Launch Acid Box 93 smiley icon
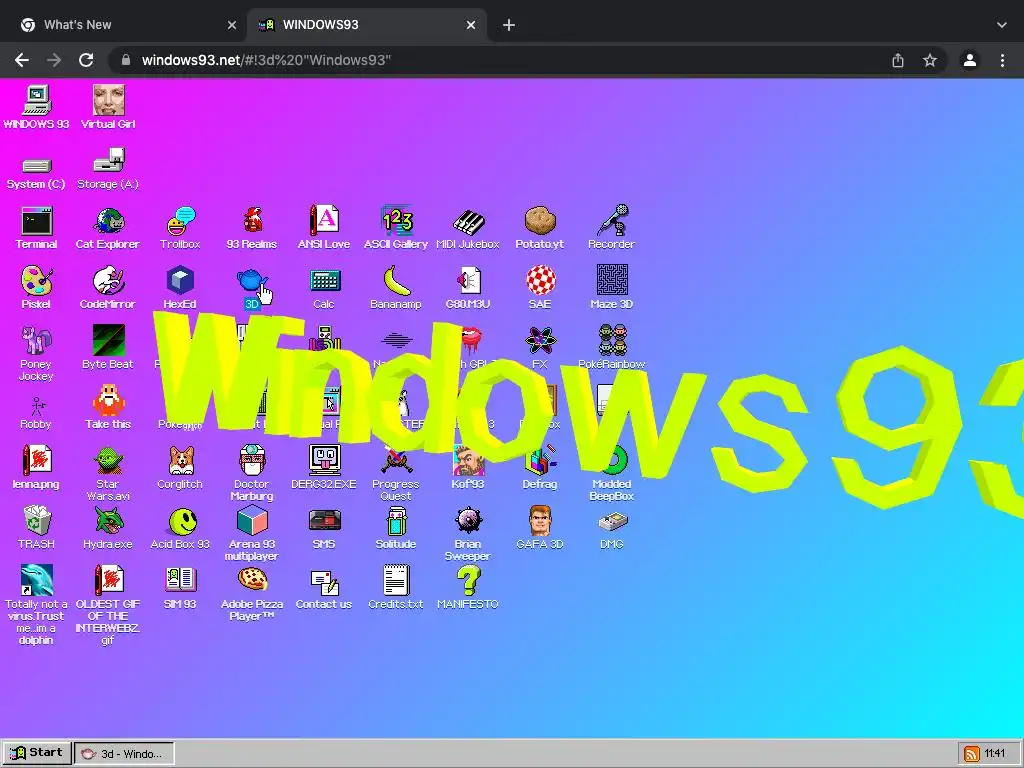This screenshot has height=768, width=1024. click(x=182, y=521)
